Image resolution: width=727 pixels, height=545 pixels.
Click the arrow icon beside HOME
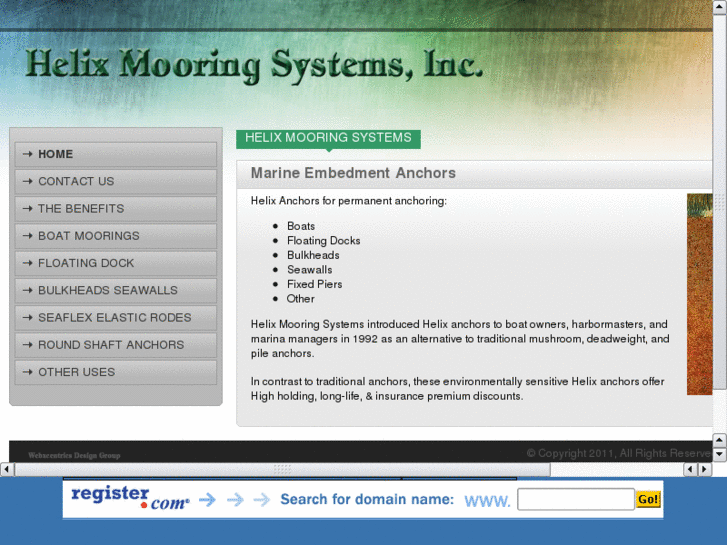28,154
